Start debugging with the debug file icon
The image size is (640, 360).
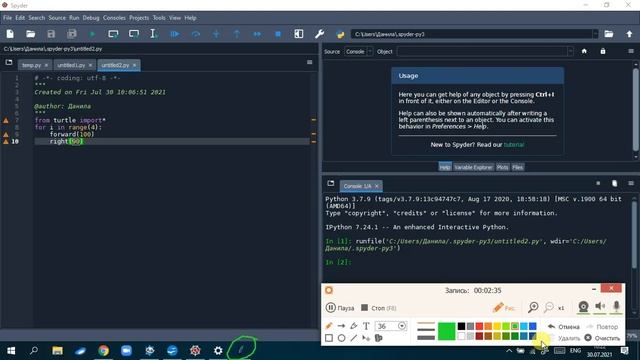175,34
